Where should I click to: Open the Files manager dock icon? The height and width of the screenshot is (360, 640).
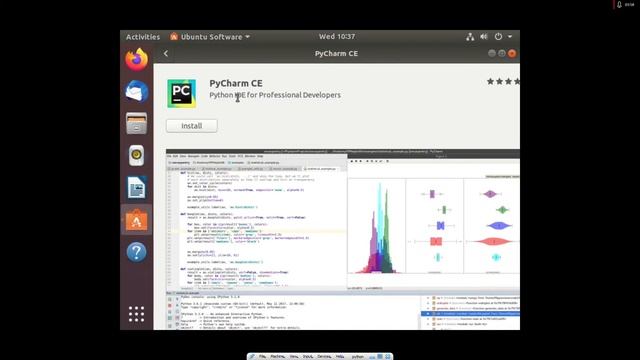pyautogui.click(x=136, y=123)
